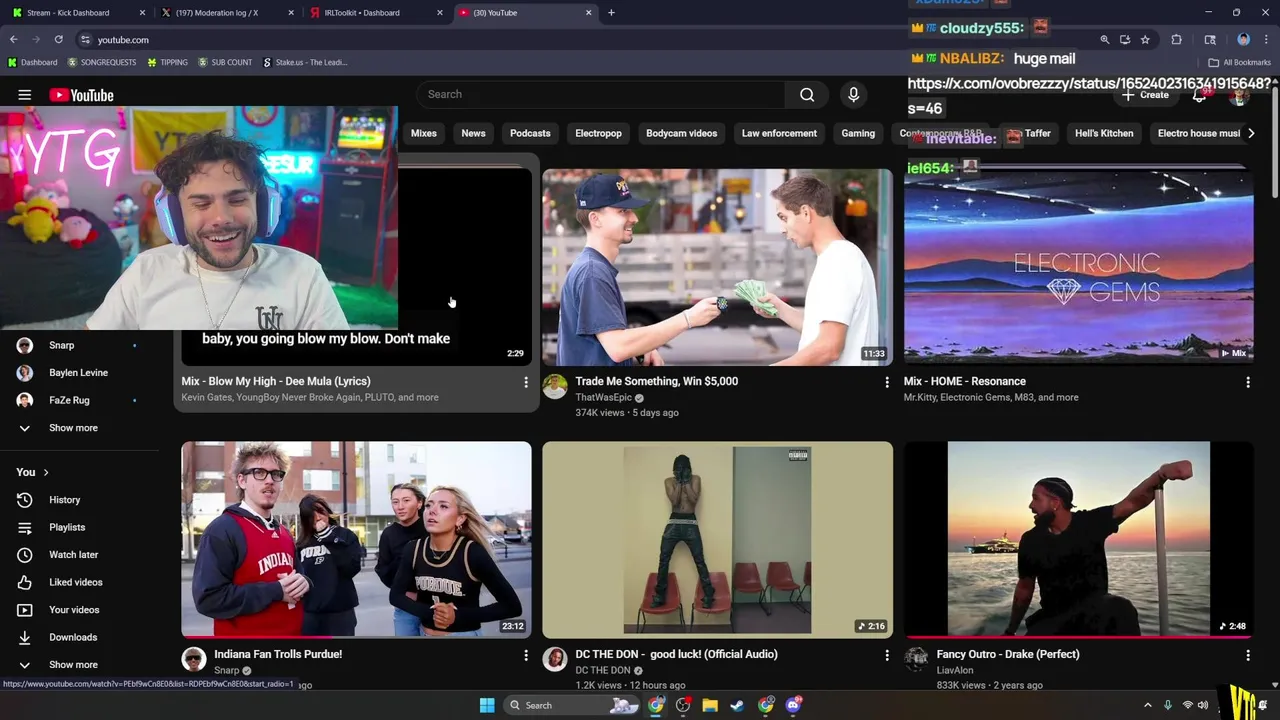This screenshot has width=1280, height=720.
Task: Open All Bookmarks folder
Action: click(x=1239, y=62)
